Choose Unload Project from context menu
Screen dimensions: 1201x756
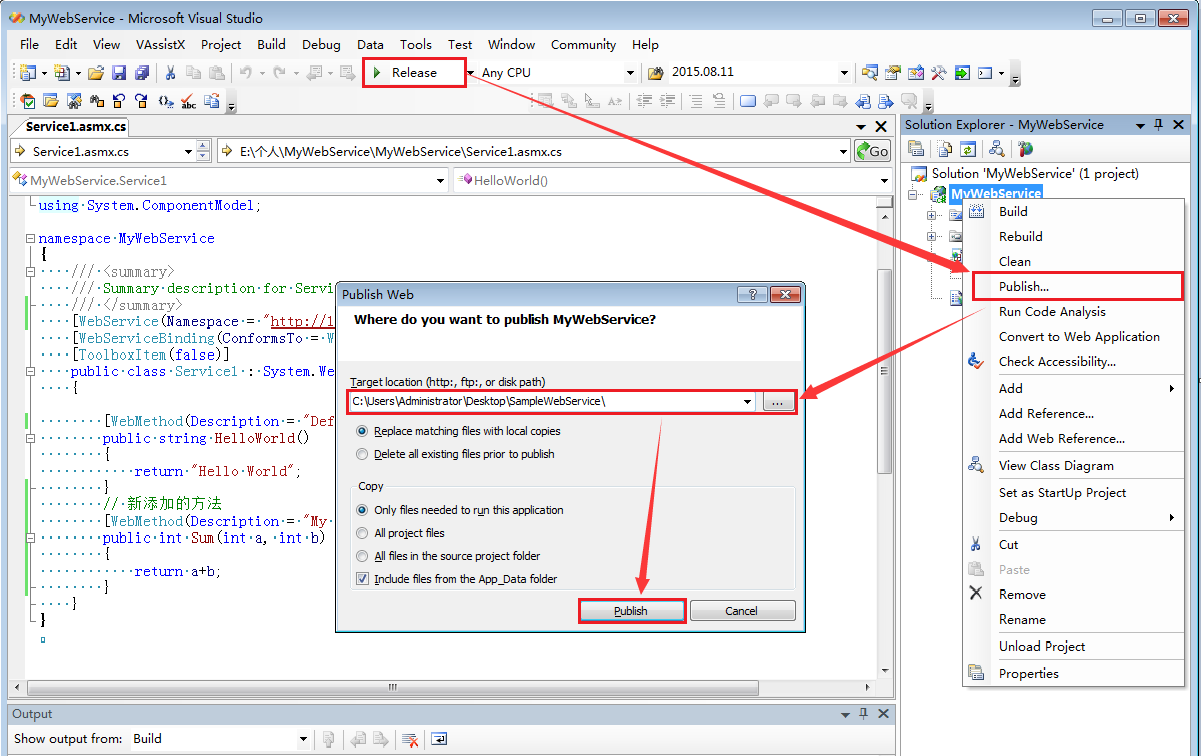[x=1074, y=646]
